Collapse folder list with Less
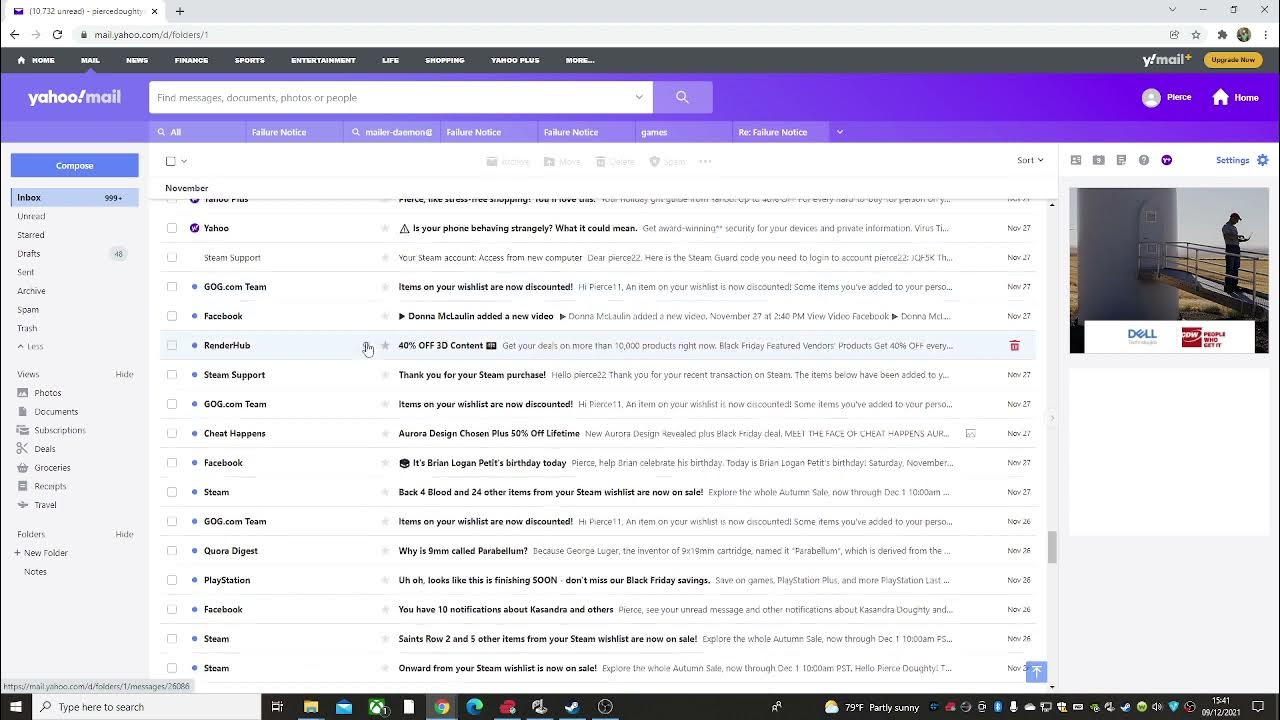The image size is (1280, 720). [x=31, y=346]
